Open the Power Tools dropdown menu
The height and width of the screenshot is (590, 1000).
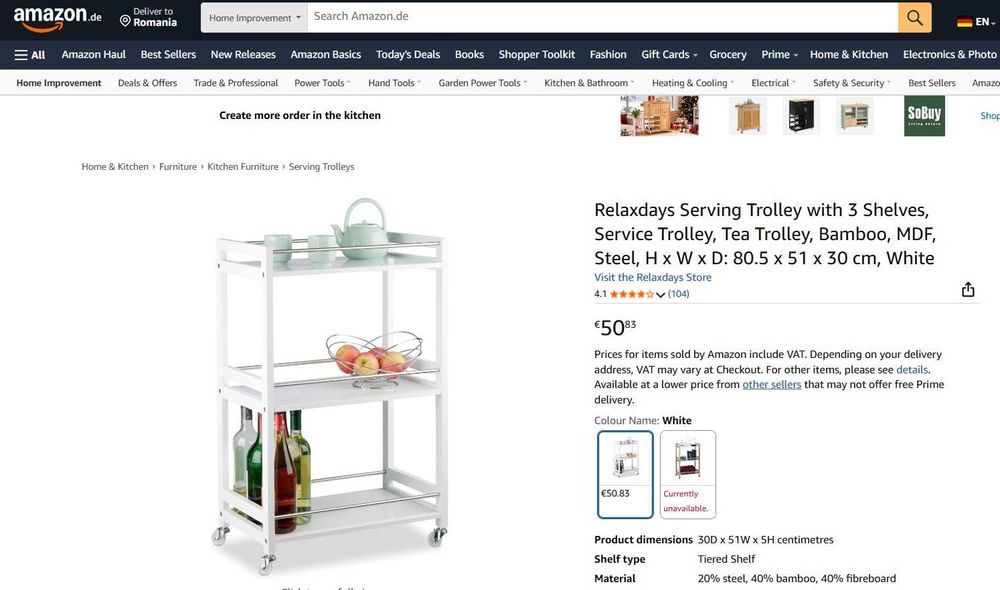tap(322, 83)
